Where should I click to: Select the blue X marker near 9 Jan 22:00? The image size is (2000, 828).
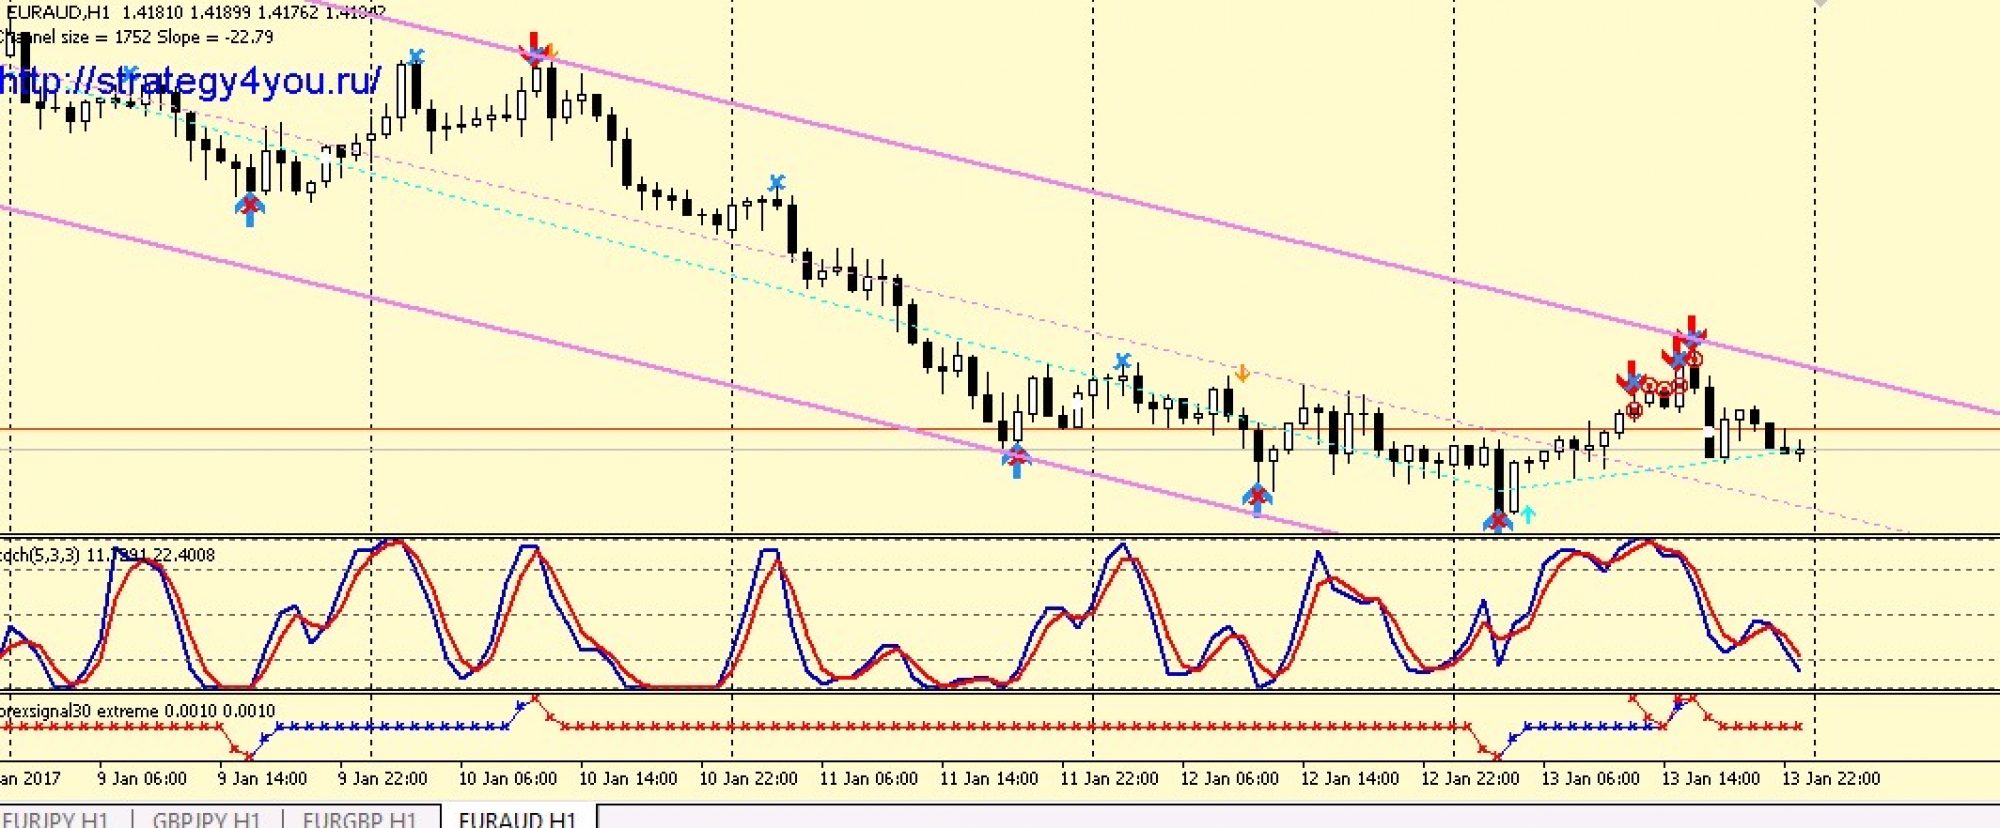click(x=416, y=57)
